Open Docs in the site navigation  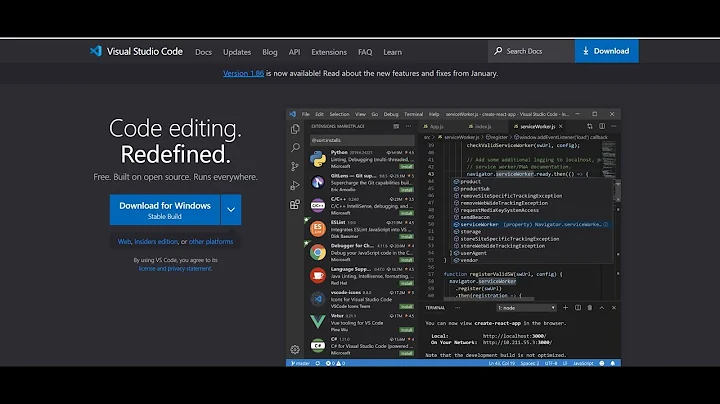point(203,52)
